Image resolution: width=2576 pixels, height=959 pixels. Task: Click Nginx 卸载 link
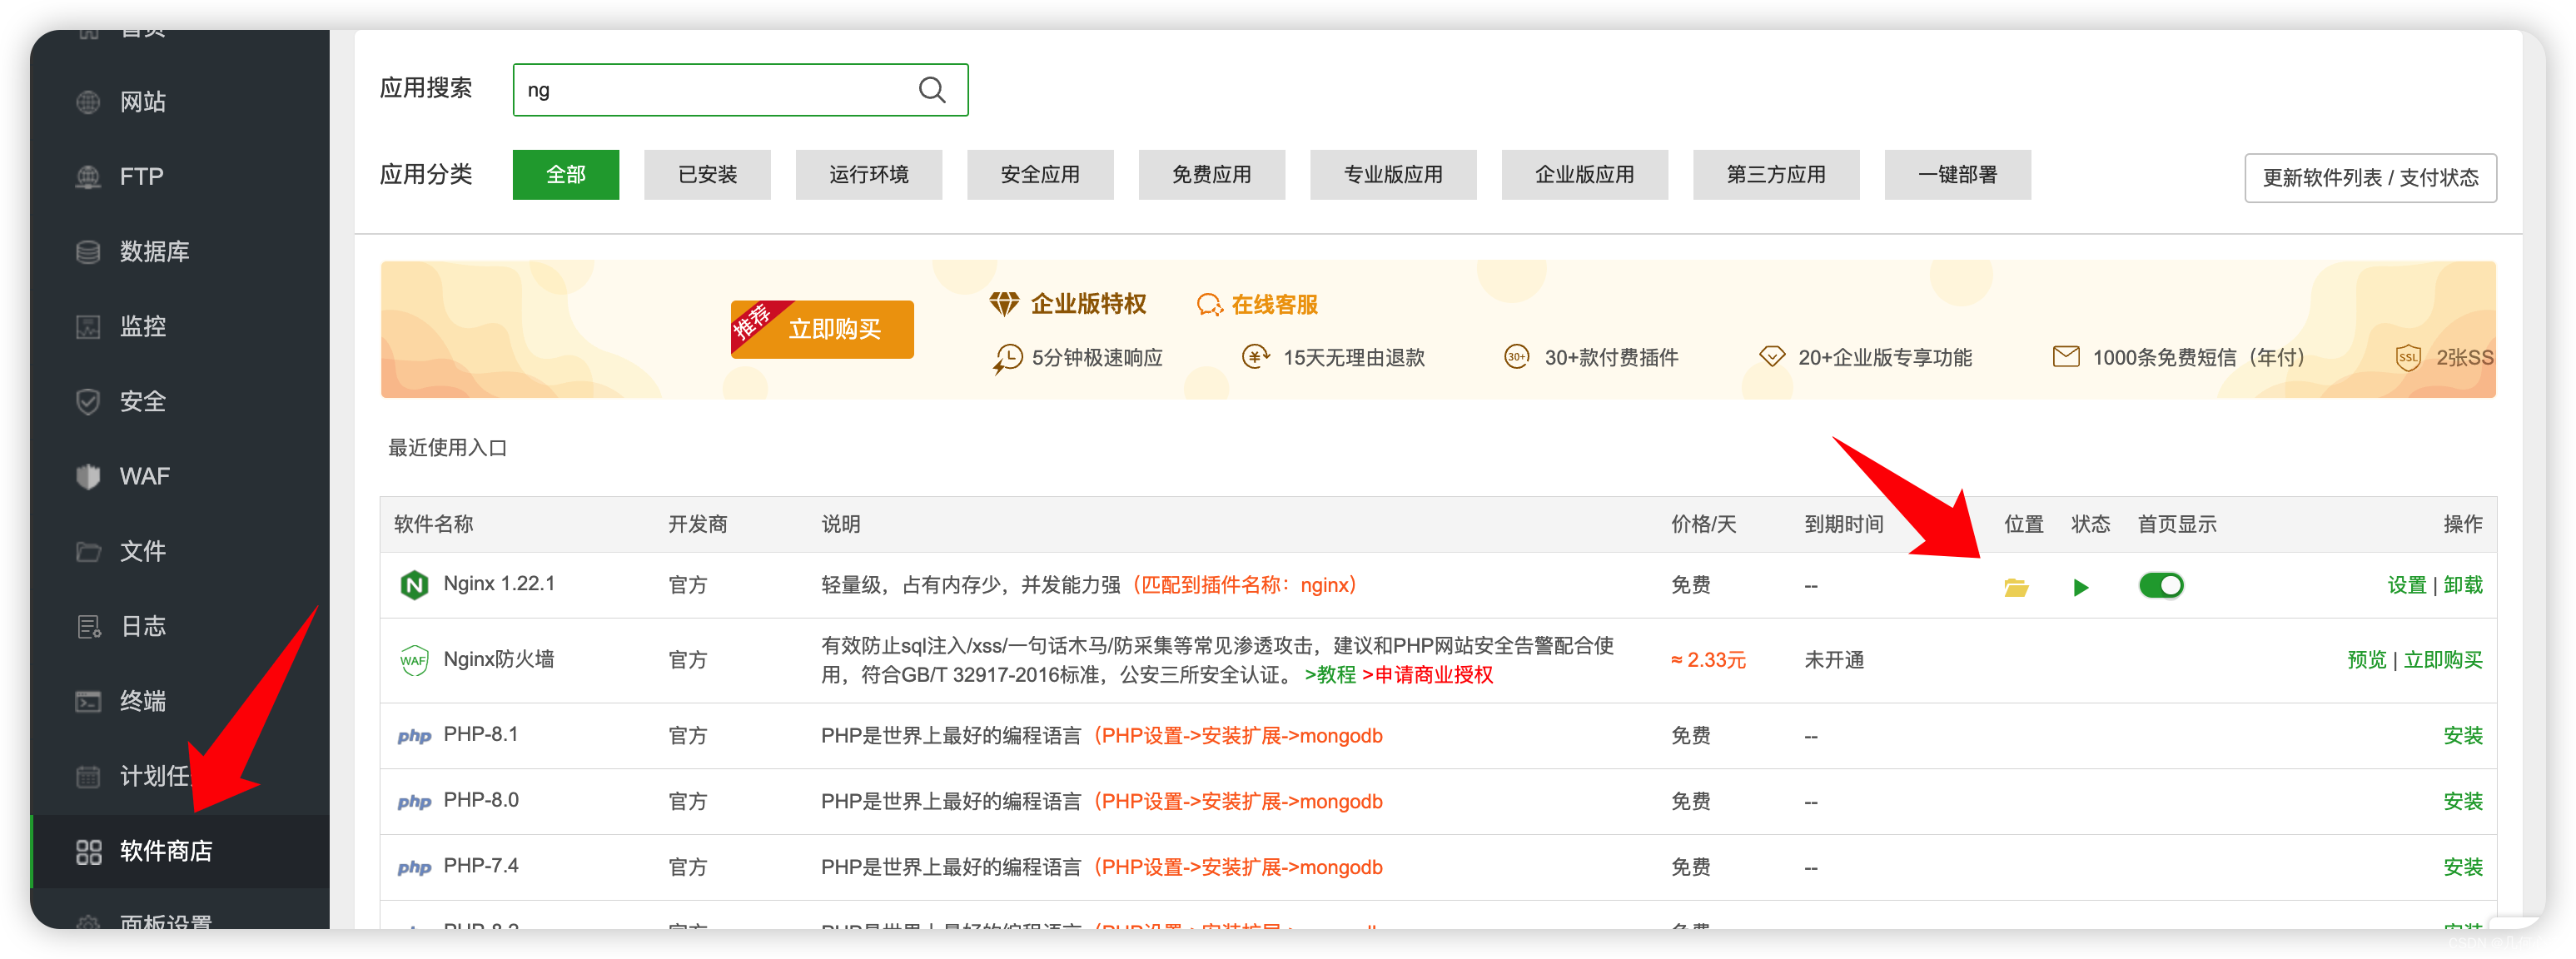pyautogui.click(x=2462, y=585)
